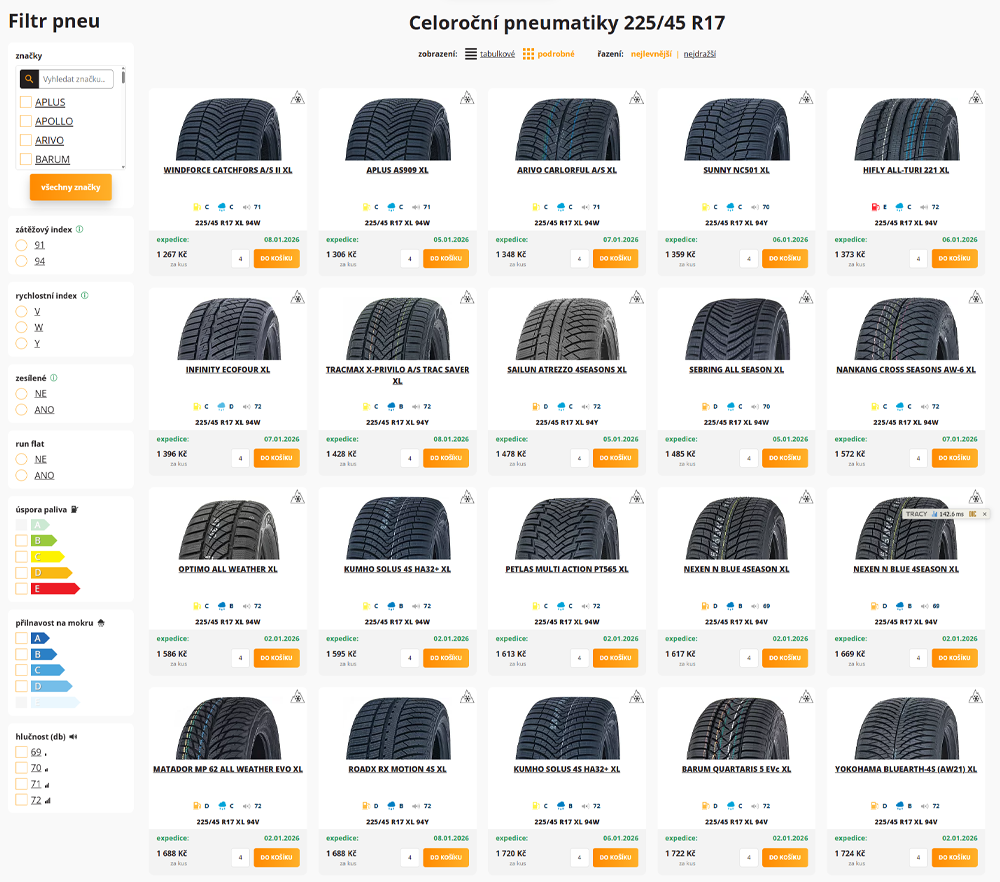This screenshot has height=882, width=1000.
Task: Select run flat ANO option
Action: (x=21, y=475)
